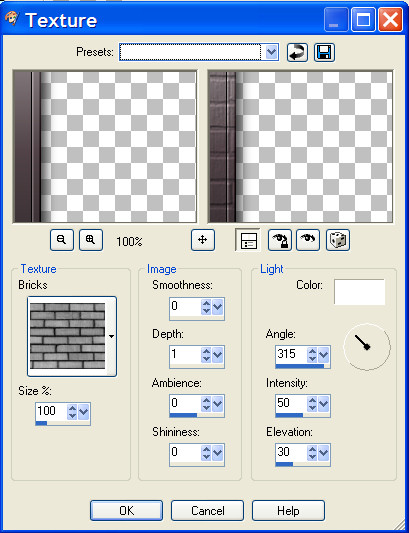The image size is (409, 533).
Task: Open Help for the Texture dialog
Action: [x=288, y=511]
